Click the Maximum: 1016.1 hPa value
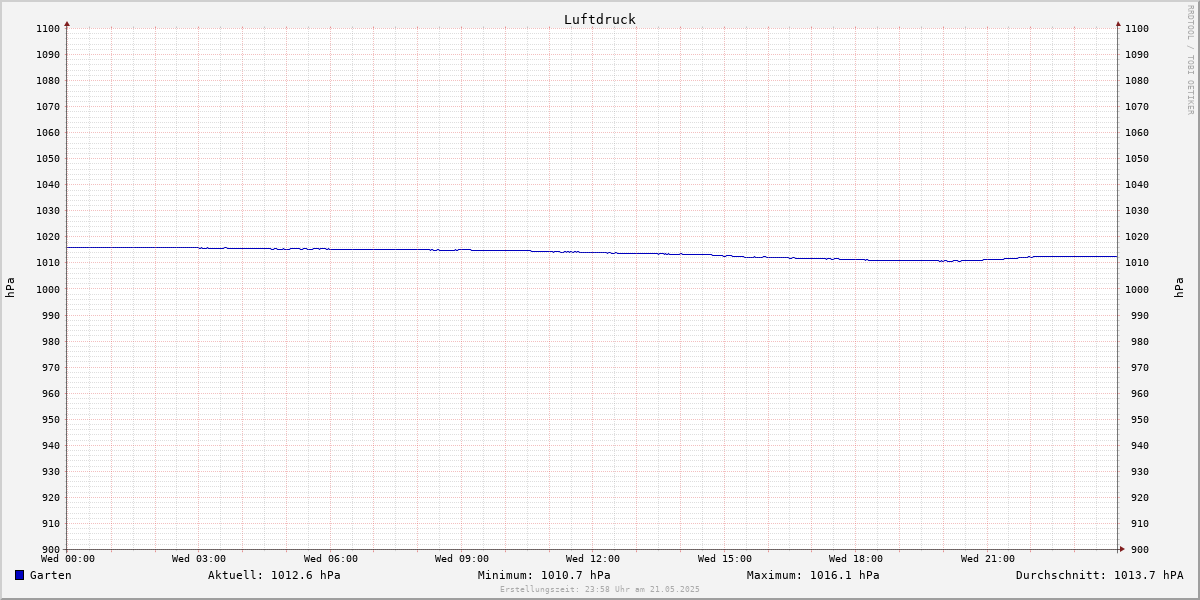 tap(813, 575)
